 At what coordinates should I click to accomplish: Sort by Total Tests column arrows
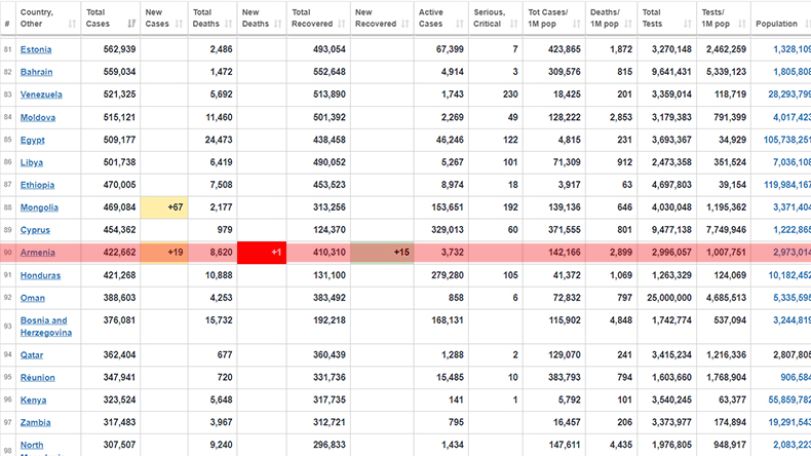click(x=687, y=24)
